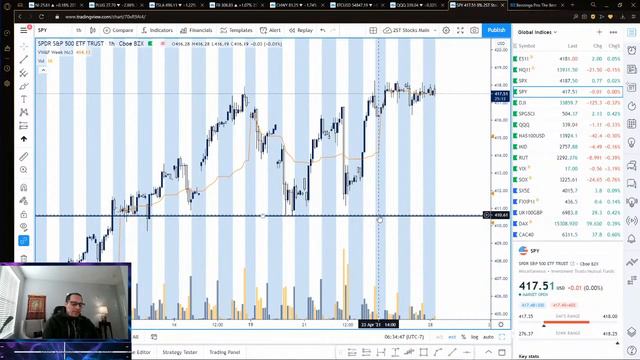The image size is (640, 360).
Task: Open the Financials menu
Action: (196, 30)
